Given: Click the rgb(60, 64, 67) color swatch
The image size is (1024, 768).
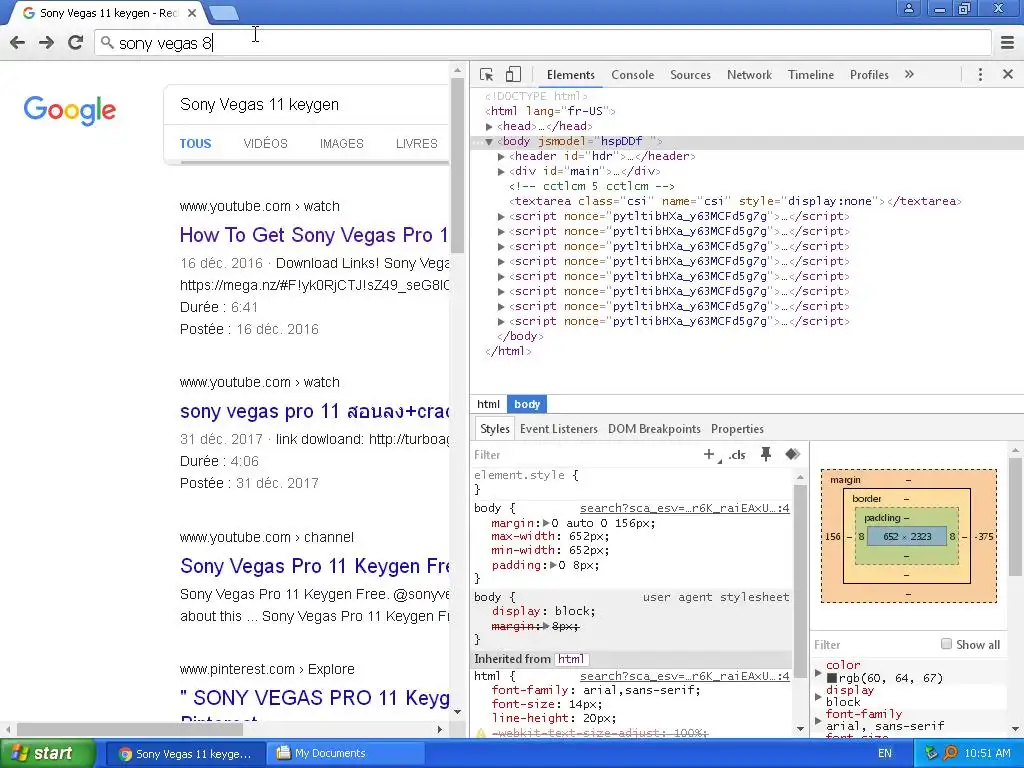Looking at the screenshot, I should pos(832,679).
